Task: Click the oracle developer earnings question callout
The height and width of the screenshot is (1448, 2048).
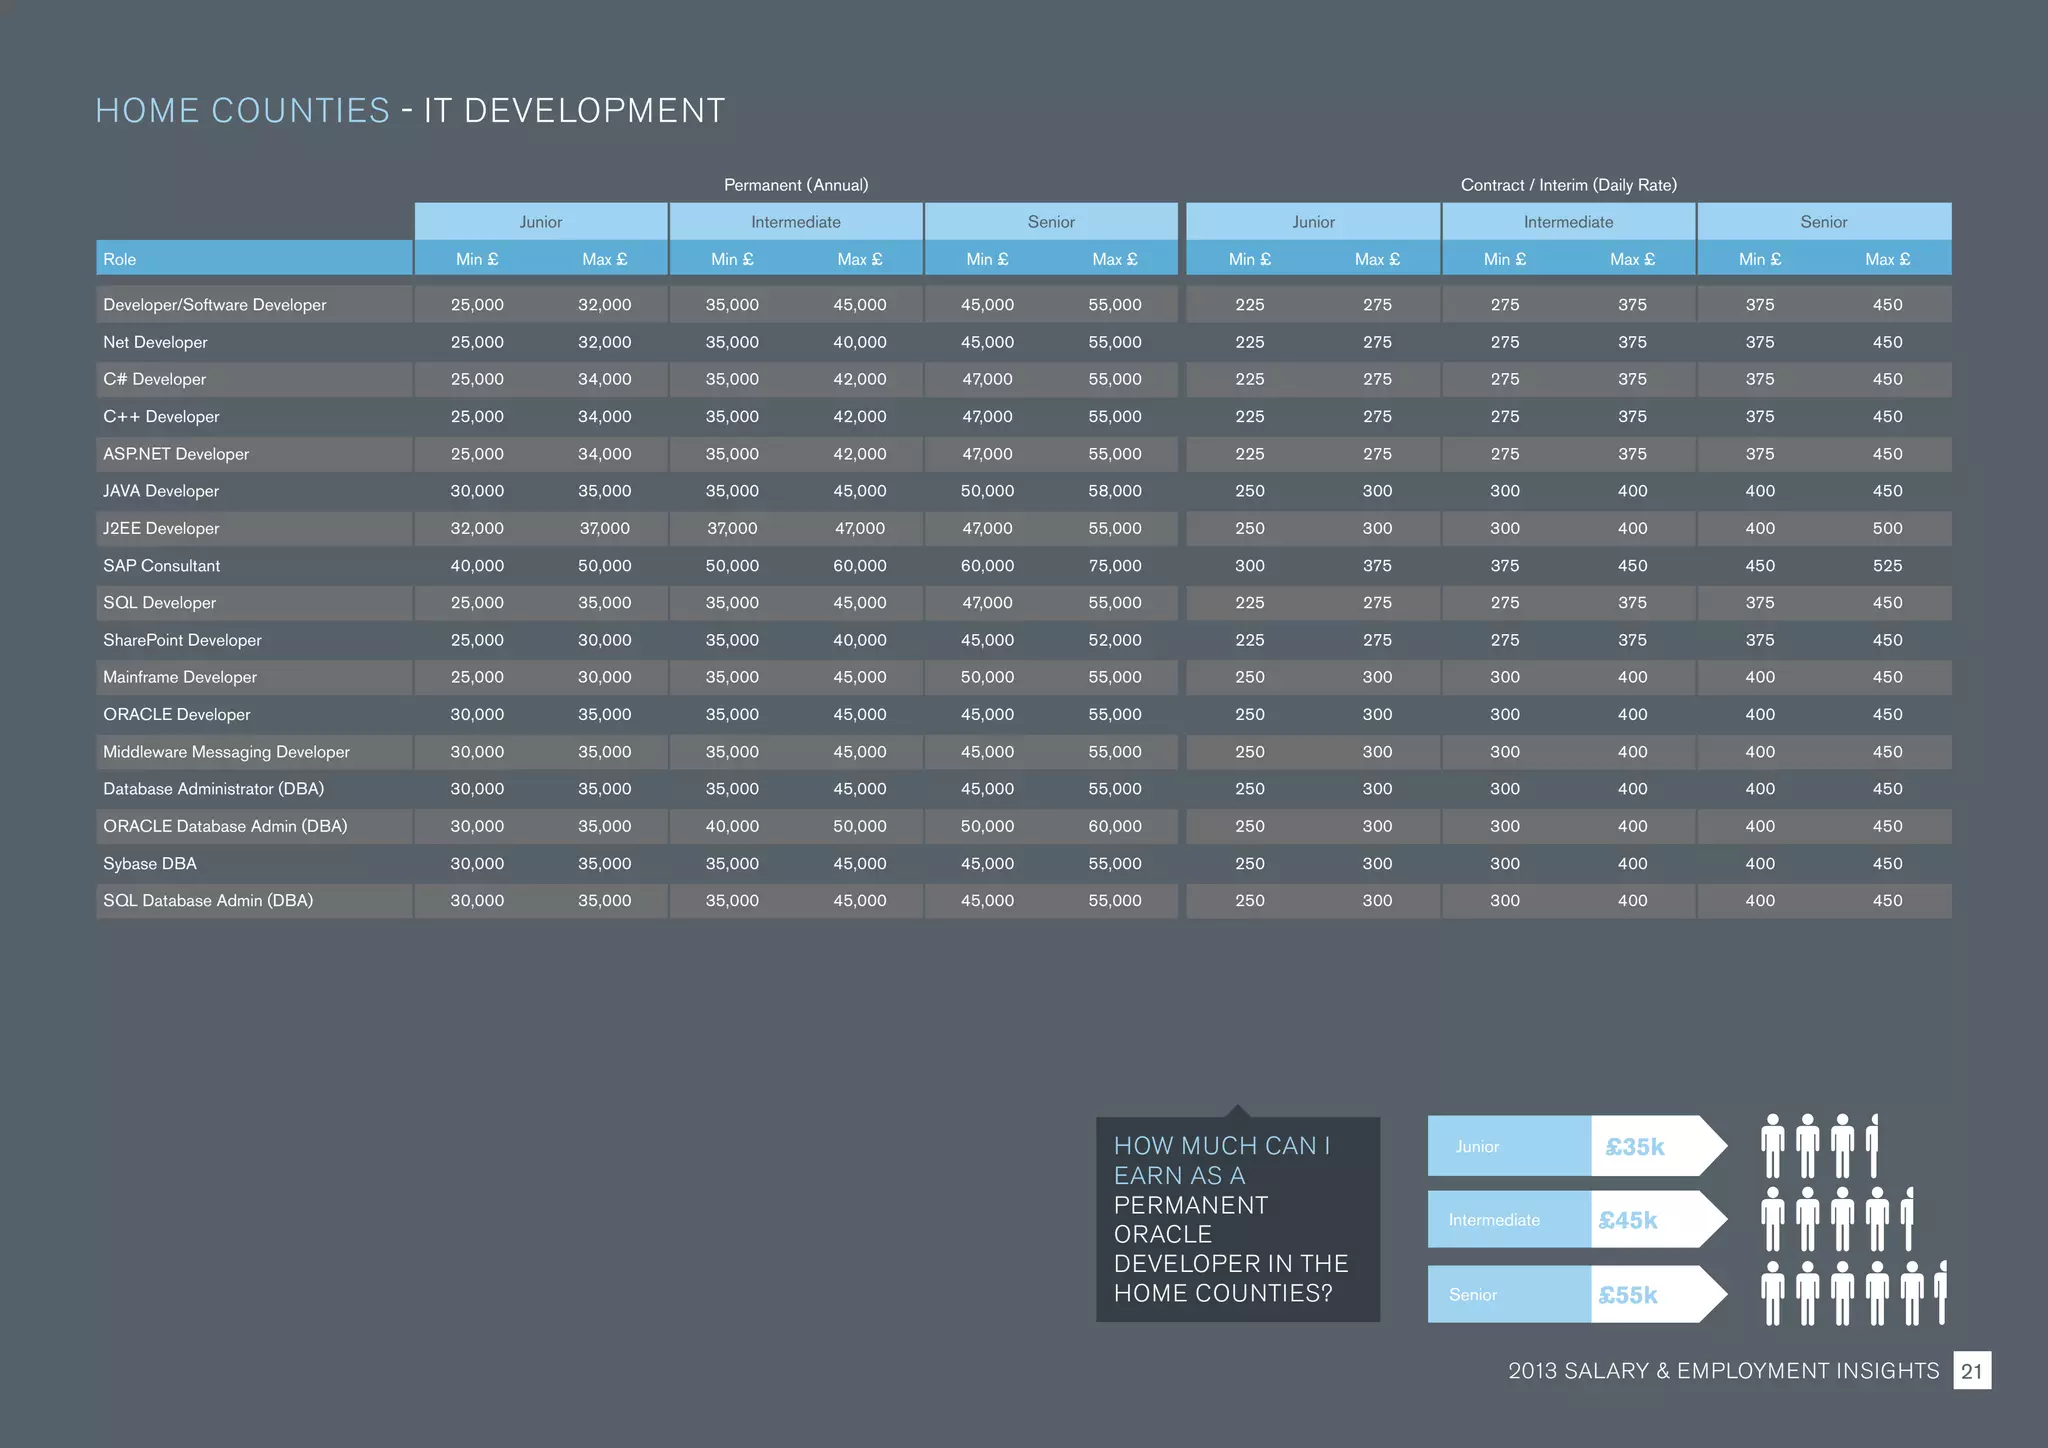Action: [x=1237, y=1219]
